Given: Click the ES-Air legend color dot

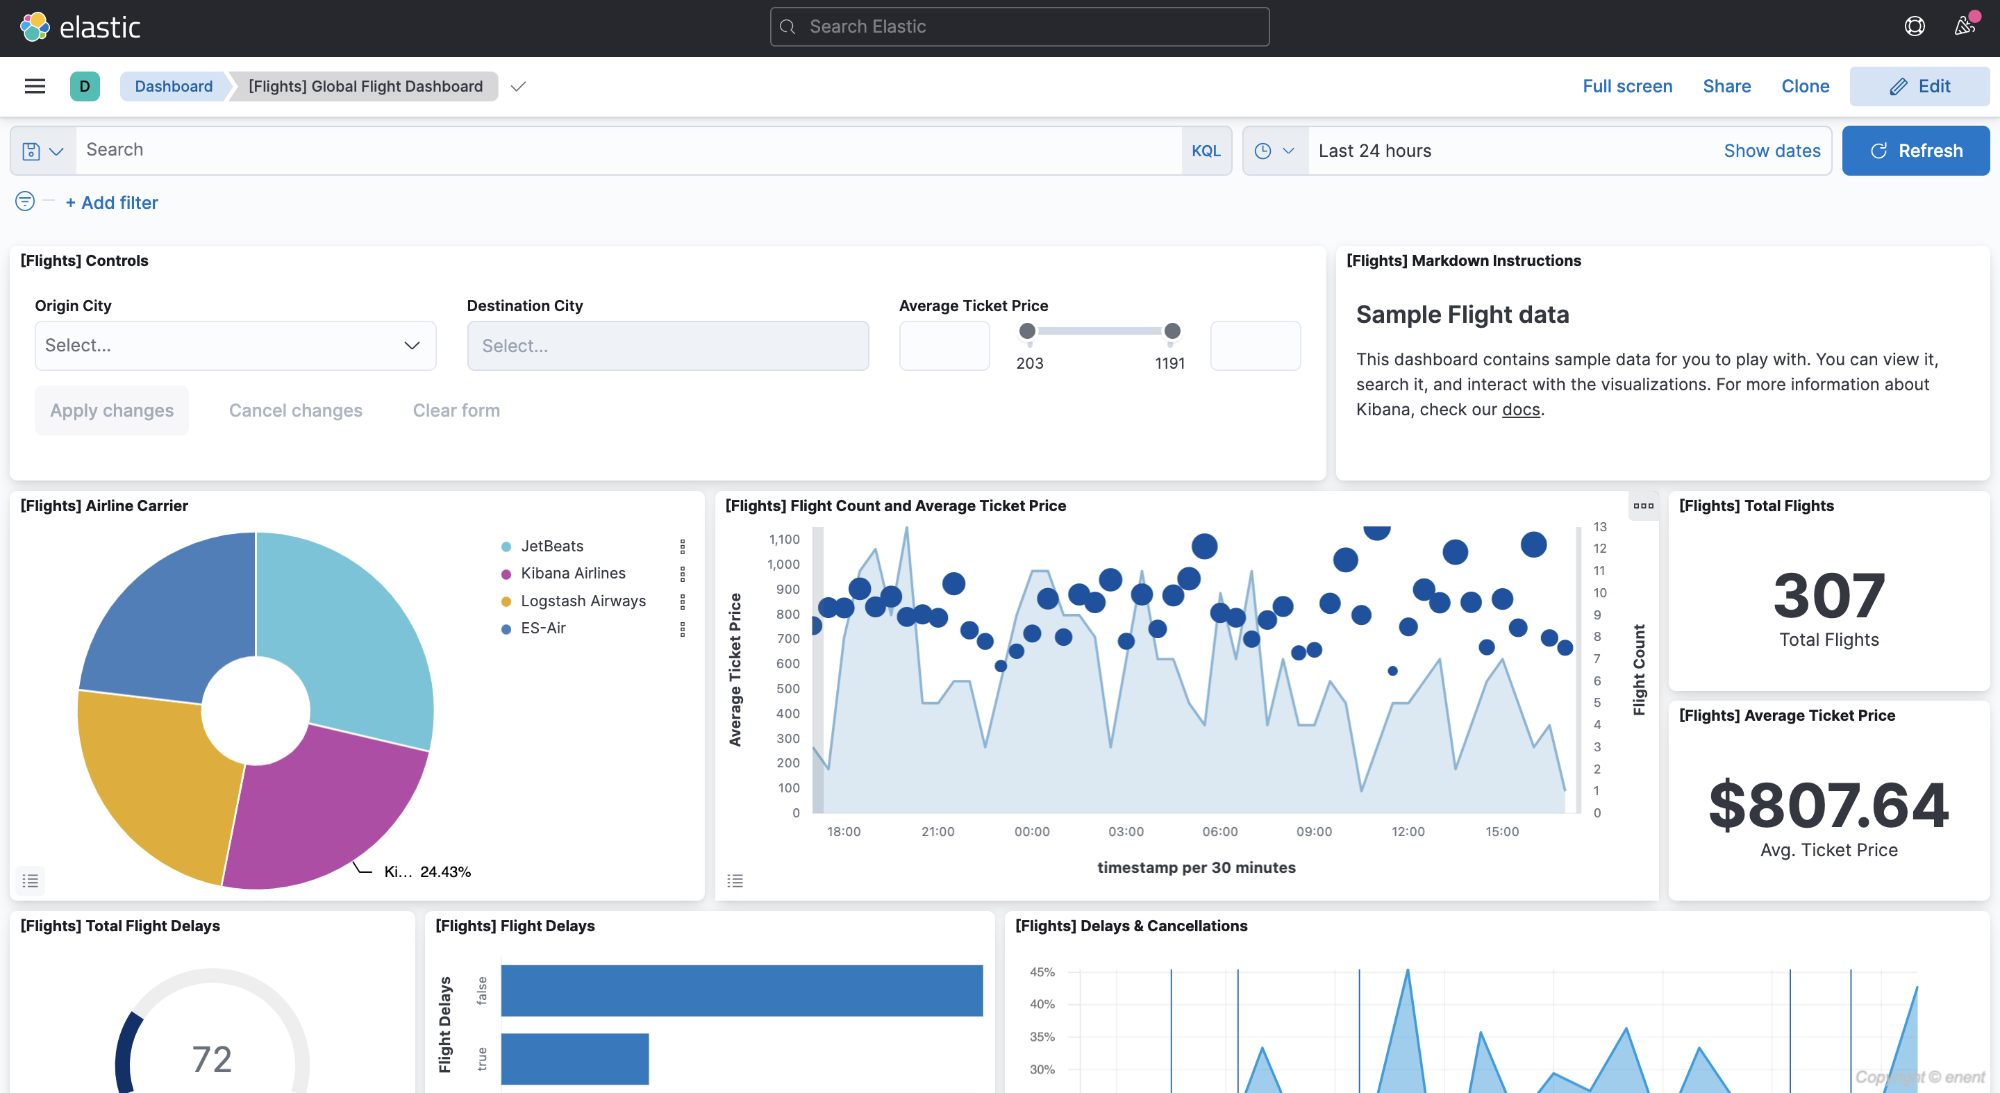Looking at the screenshot, I should click(x=506, y=628).
